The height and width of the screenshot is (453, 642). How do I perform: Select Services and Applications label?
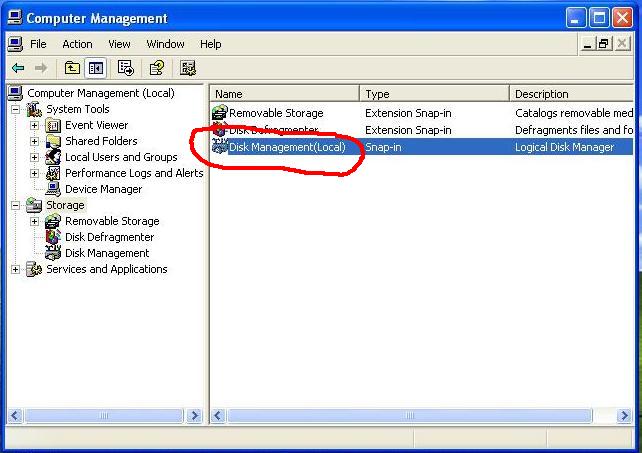click(106, 269)
